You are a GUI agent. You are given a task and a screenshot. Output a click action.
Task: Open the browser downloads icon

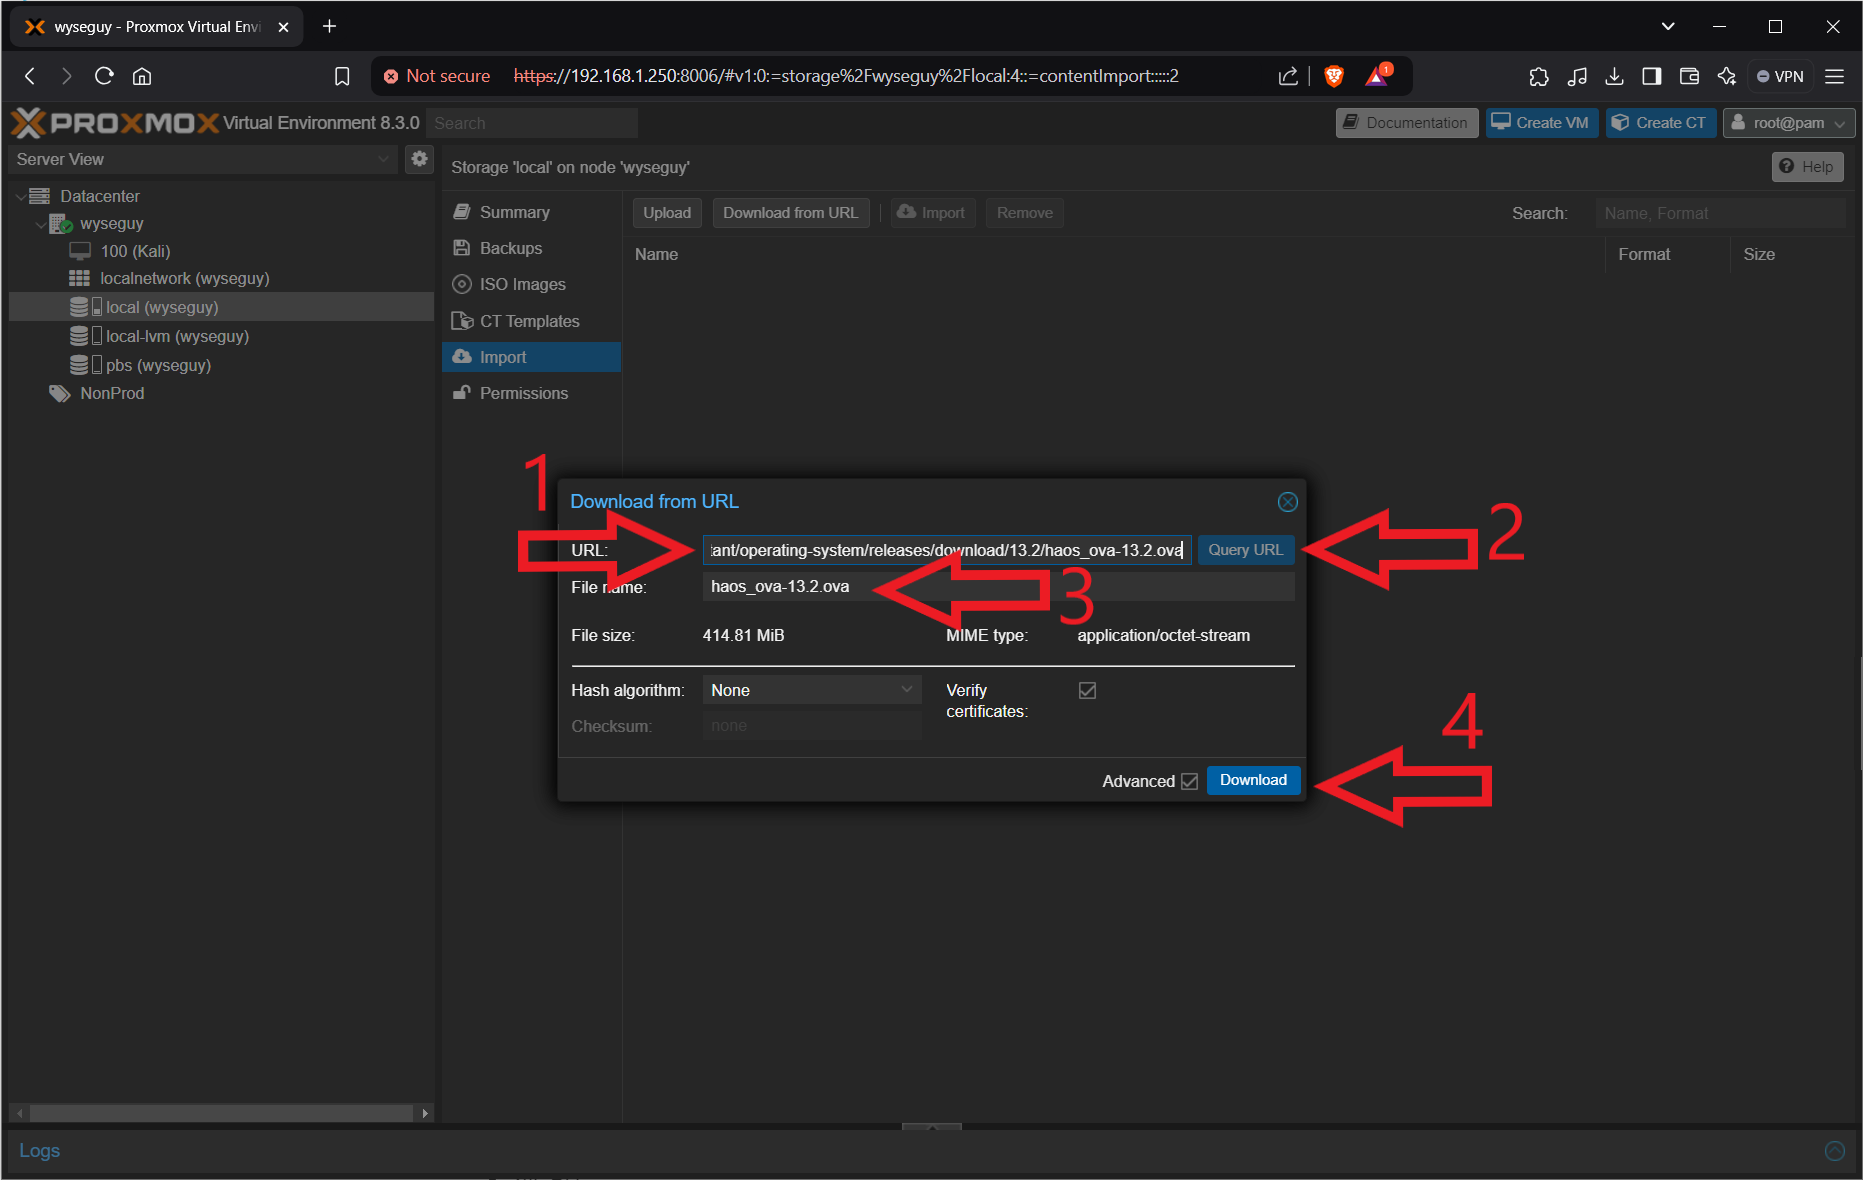tap(1614, 76)
